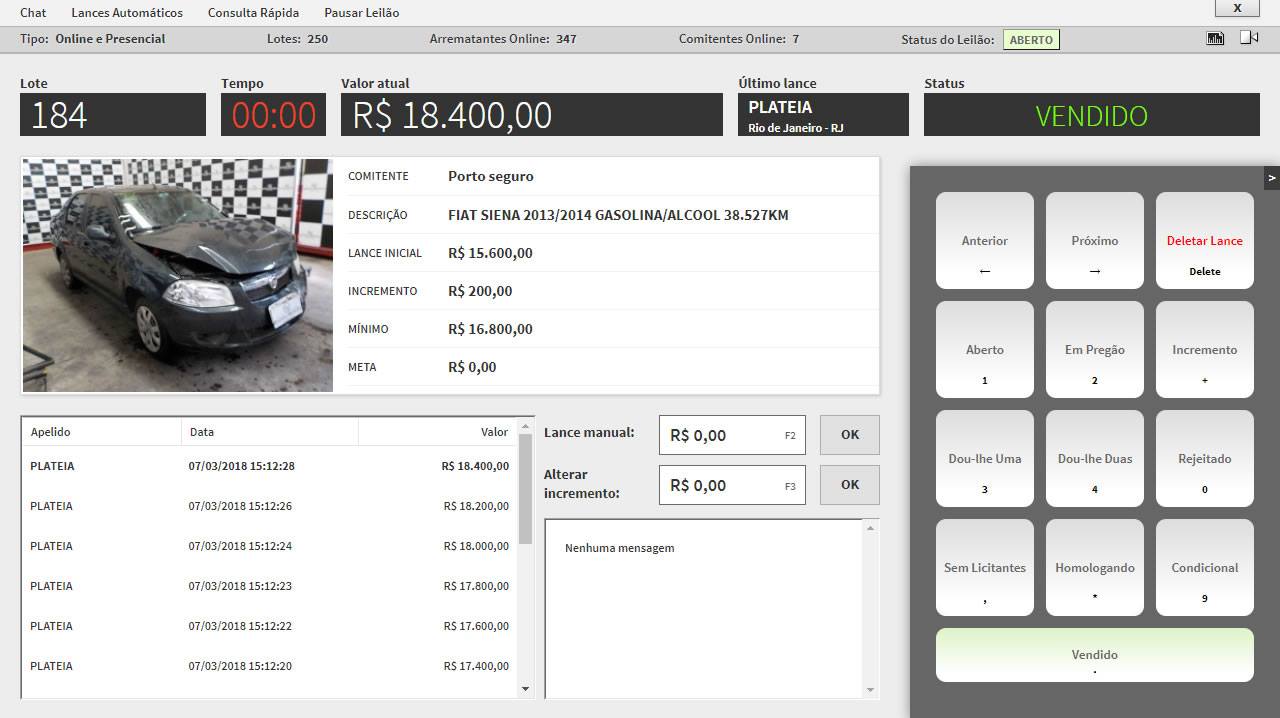This screenshot has width=1280, height=718.
Task: Click Pausar Leilão in the menu bar
Action: pos(361,13)
